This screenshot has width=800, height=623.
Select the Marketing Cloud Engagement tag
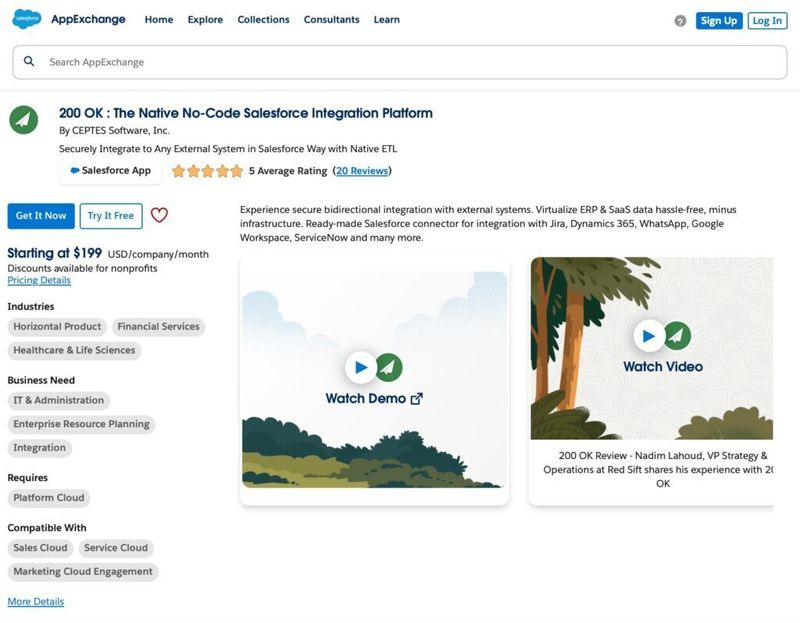83,572
